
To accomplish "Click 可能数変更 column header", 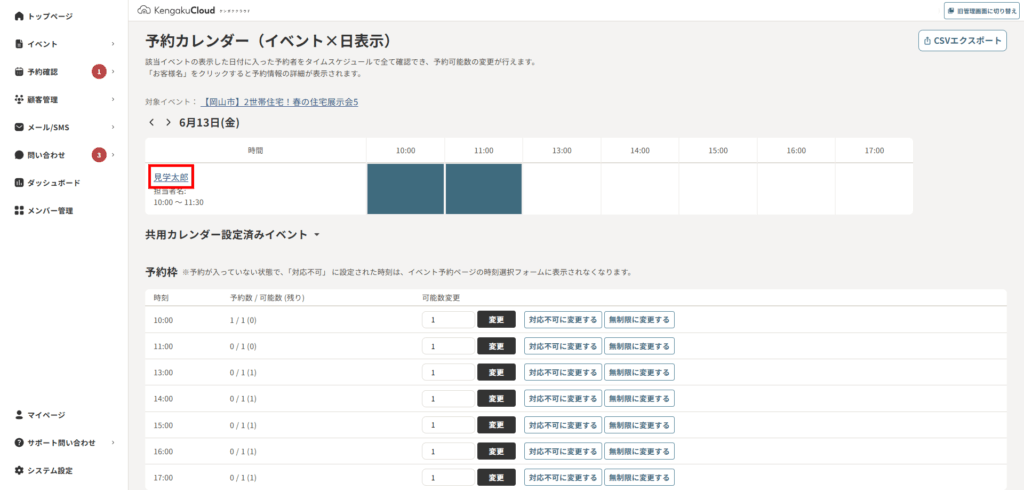I will [441, 297].
